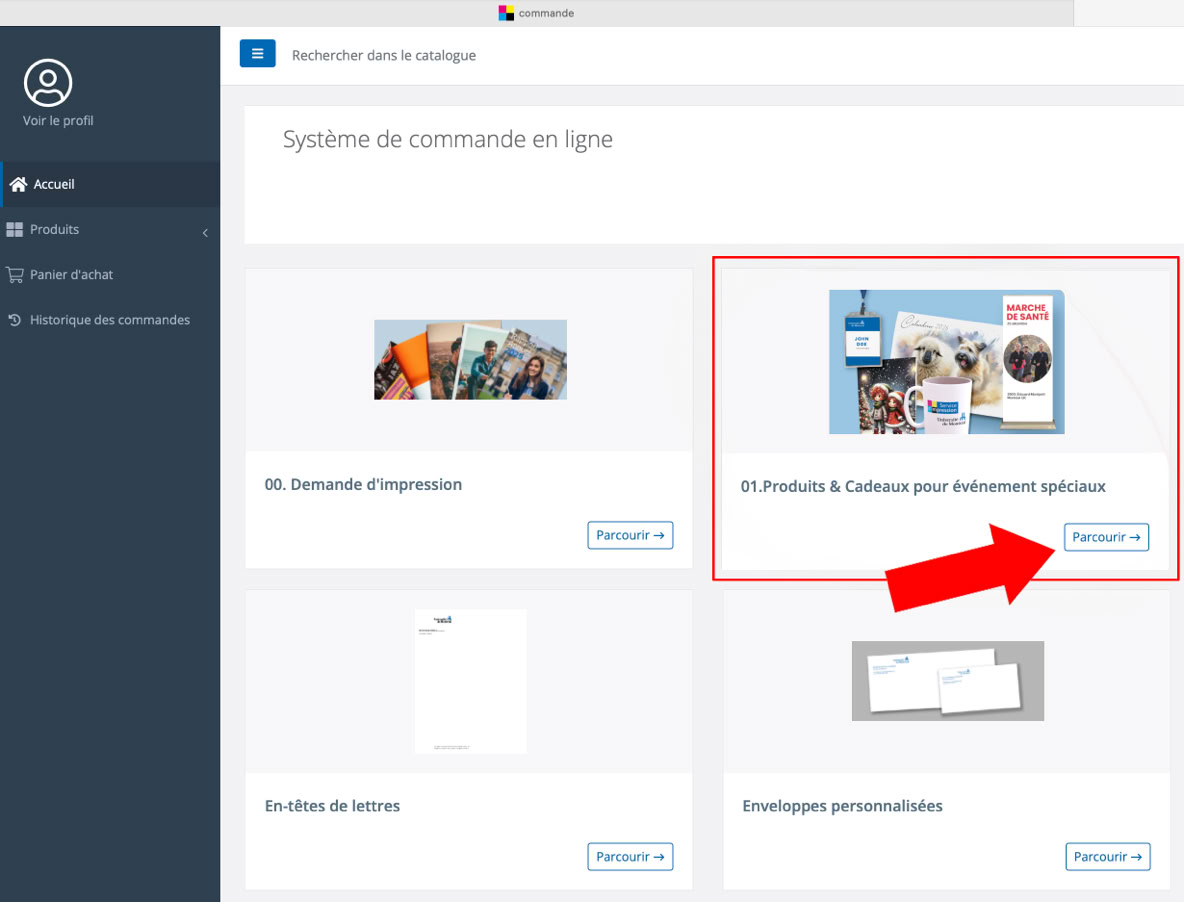This screenshot has width=1184, height=902.
Task: Open the Voir le profil link
Action: point(58,121)
